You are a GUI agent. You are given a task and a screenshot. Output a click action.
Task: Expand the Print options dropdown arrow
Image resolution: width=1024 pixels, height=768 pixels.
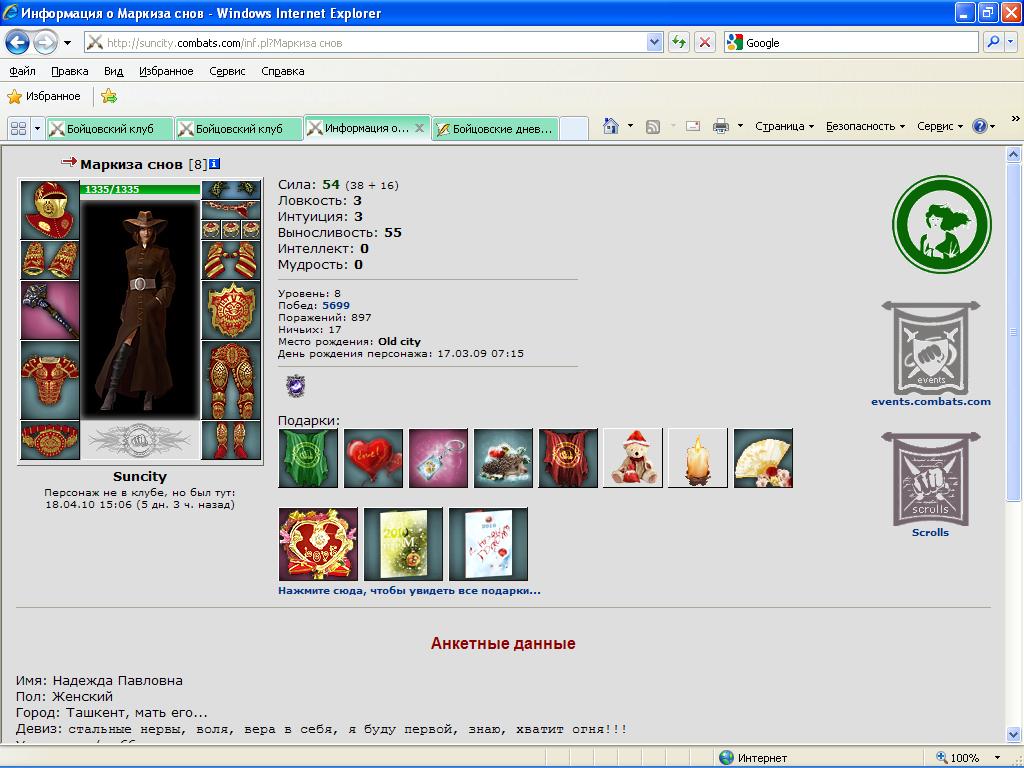coord(740,126)
